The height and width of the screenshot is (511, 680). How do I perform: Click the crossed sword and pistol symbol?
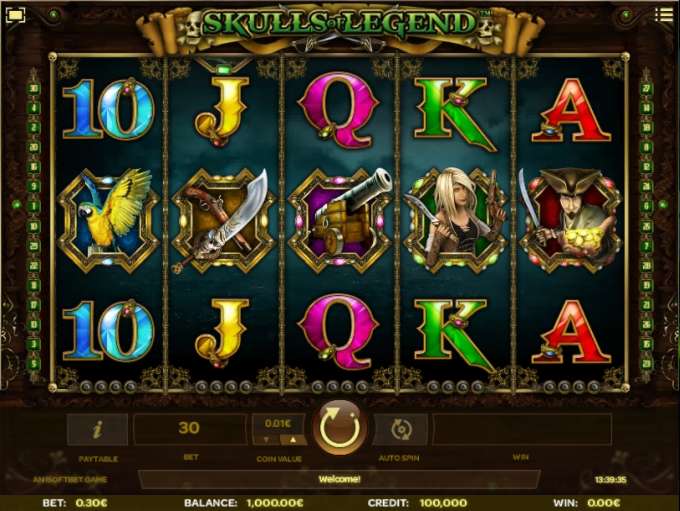tap(224, 220)
